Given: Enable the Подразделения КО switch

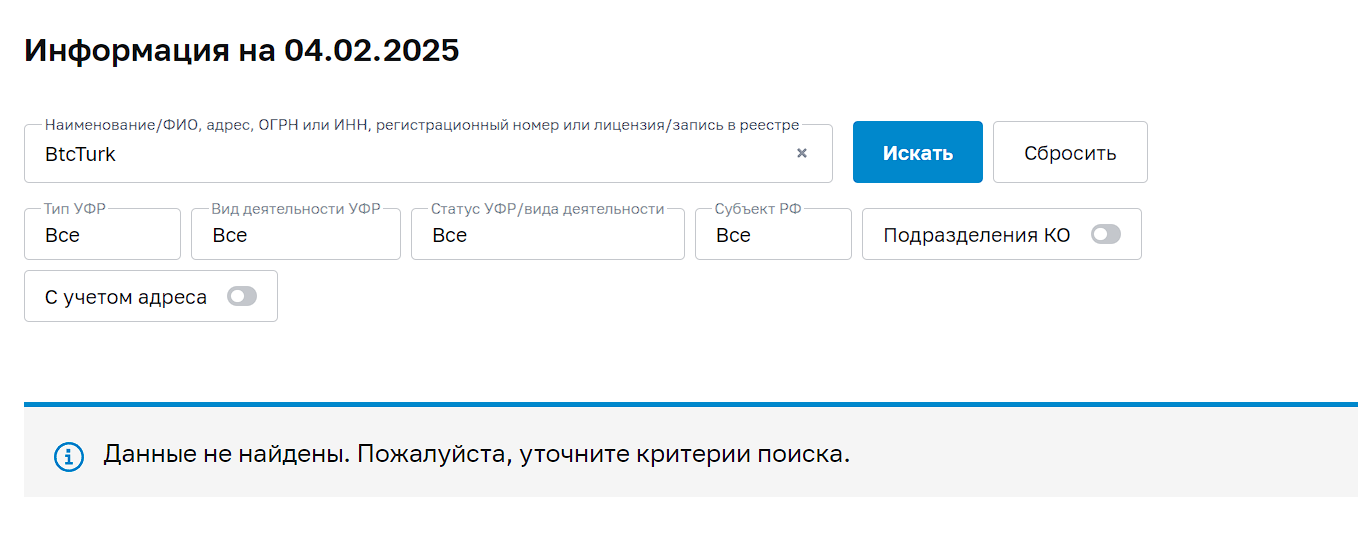Looking at the screenshot, I should [x=1106, y=235].
